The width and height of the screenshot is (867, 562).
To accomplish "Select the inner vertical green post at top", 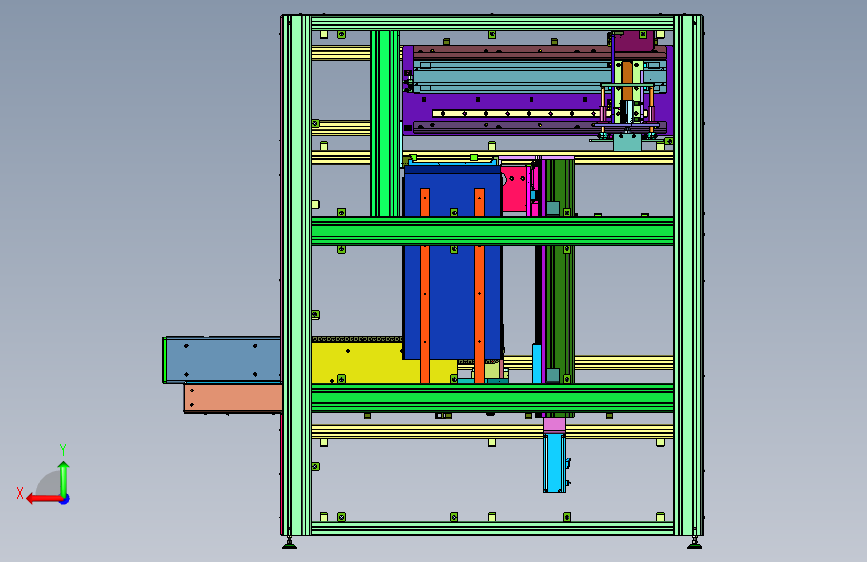I will (385, 123).
